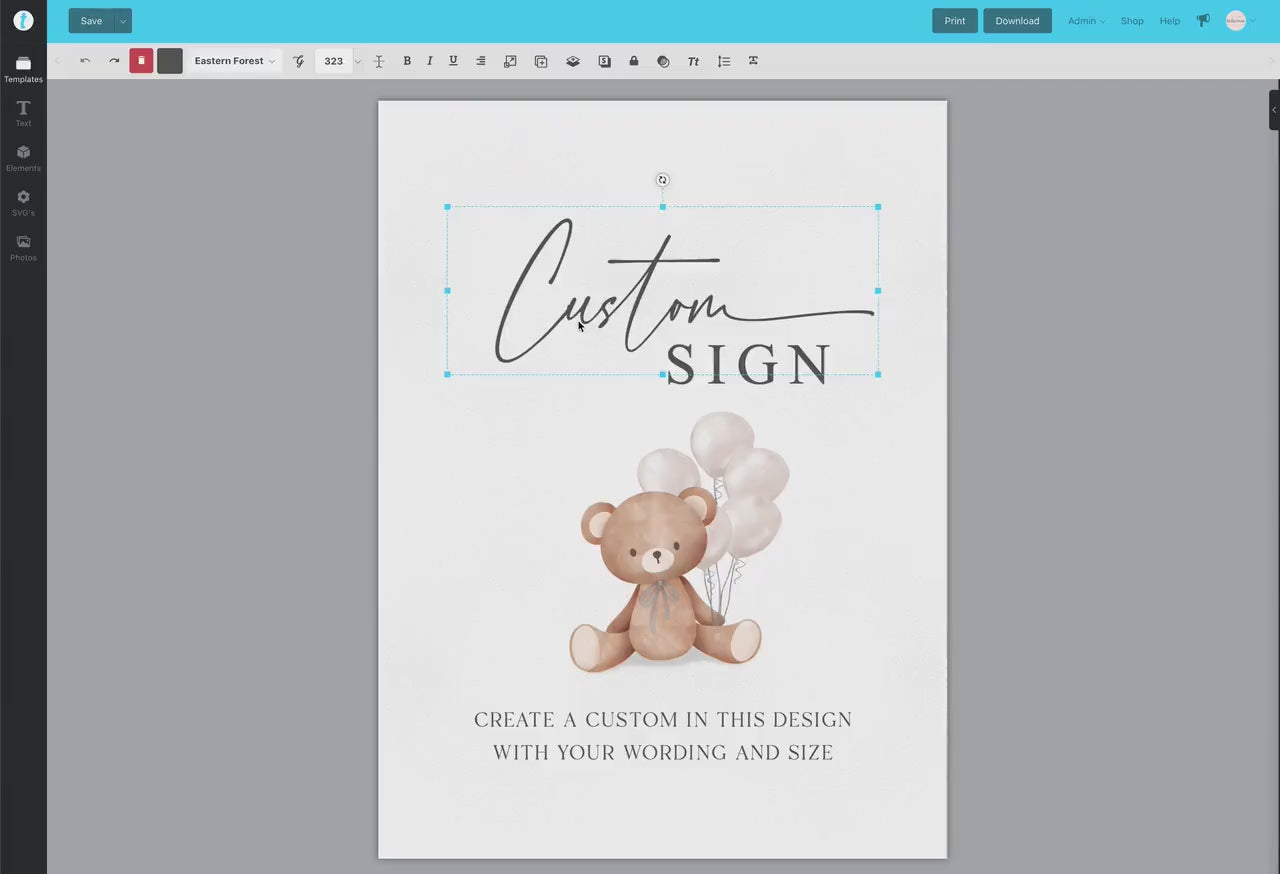Image resolution: width=1280 pixels, height=874 pixels.
Task: Select the teddy bear with balloons image
Action: (x=680, y=542)
